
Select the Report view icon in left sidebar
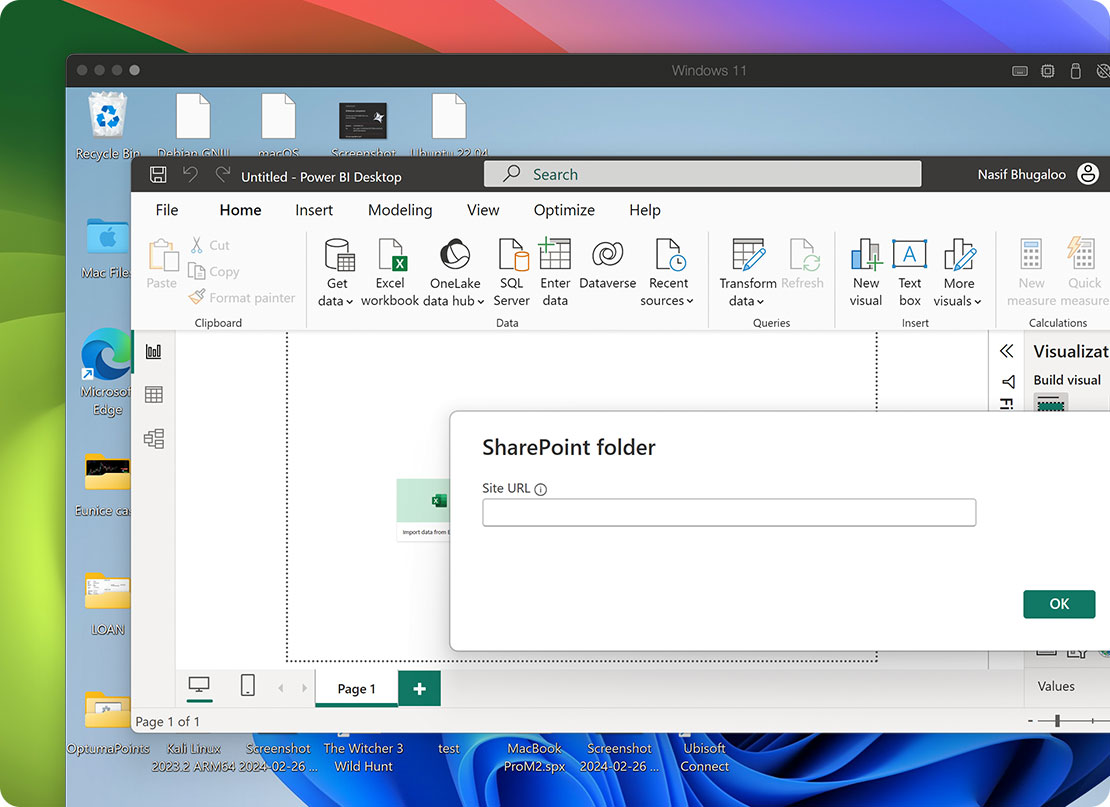point(154,351)
